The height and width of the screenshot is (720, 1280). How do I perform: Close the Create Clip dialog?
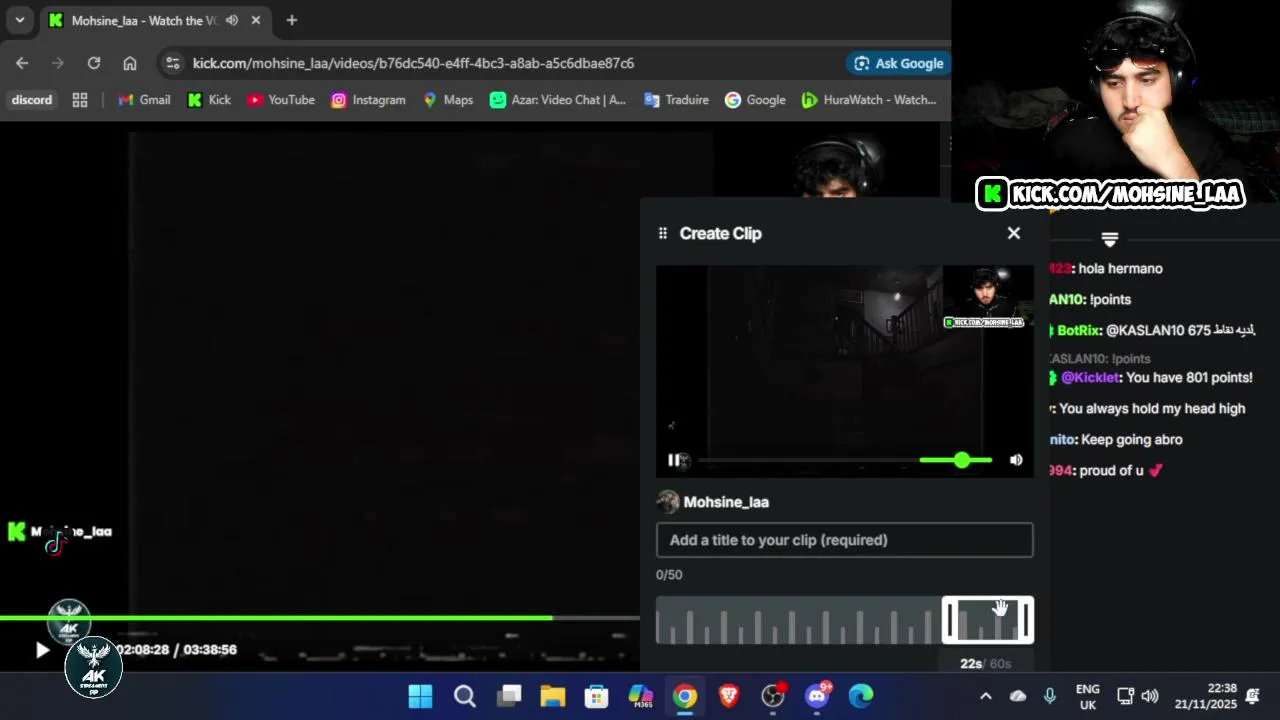[x=1014, y=233]
